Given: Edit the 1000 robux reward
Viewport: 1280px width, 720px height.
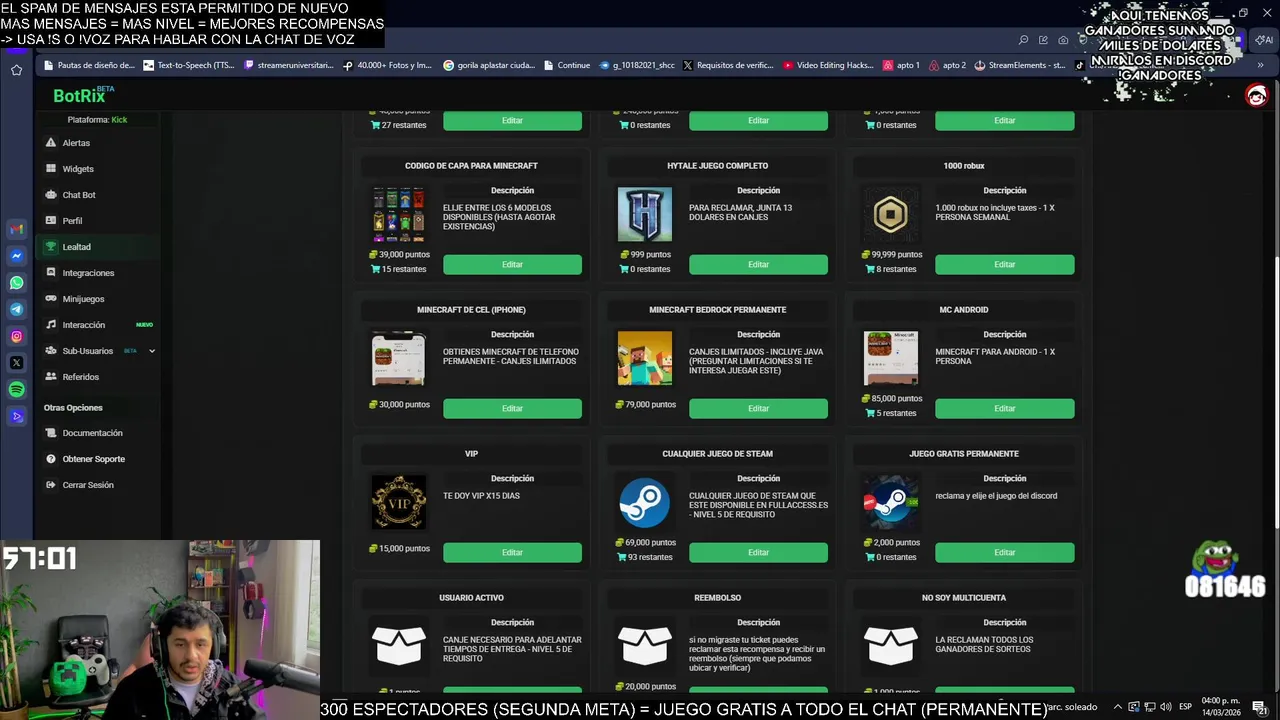Looking at the screenshot, I should coord(1005,264).
